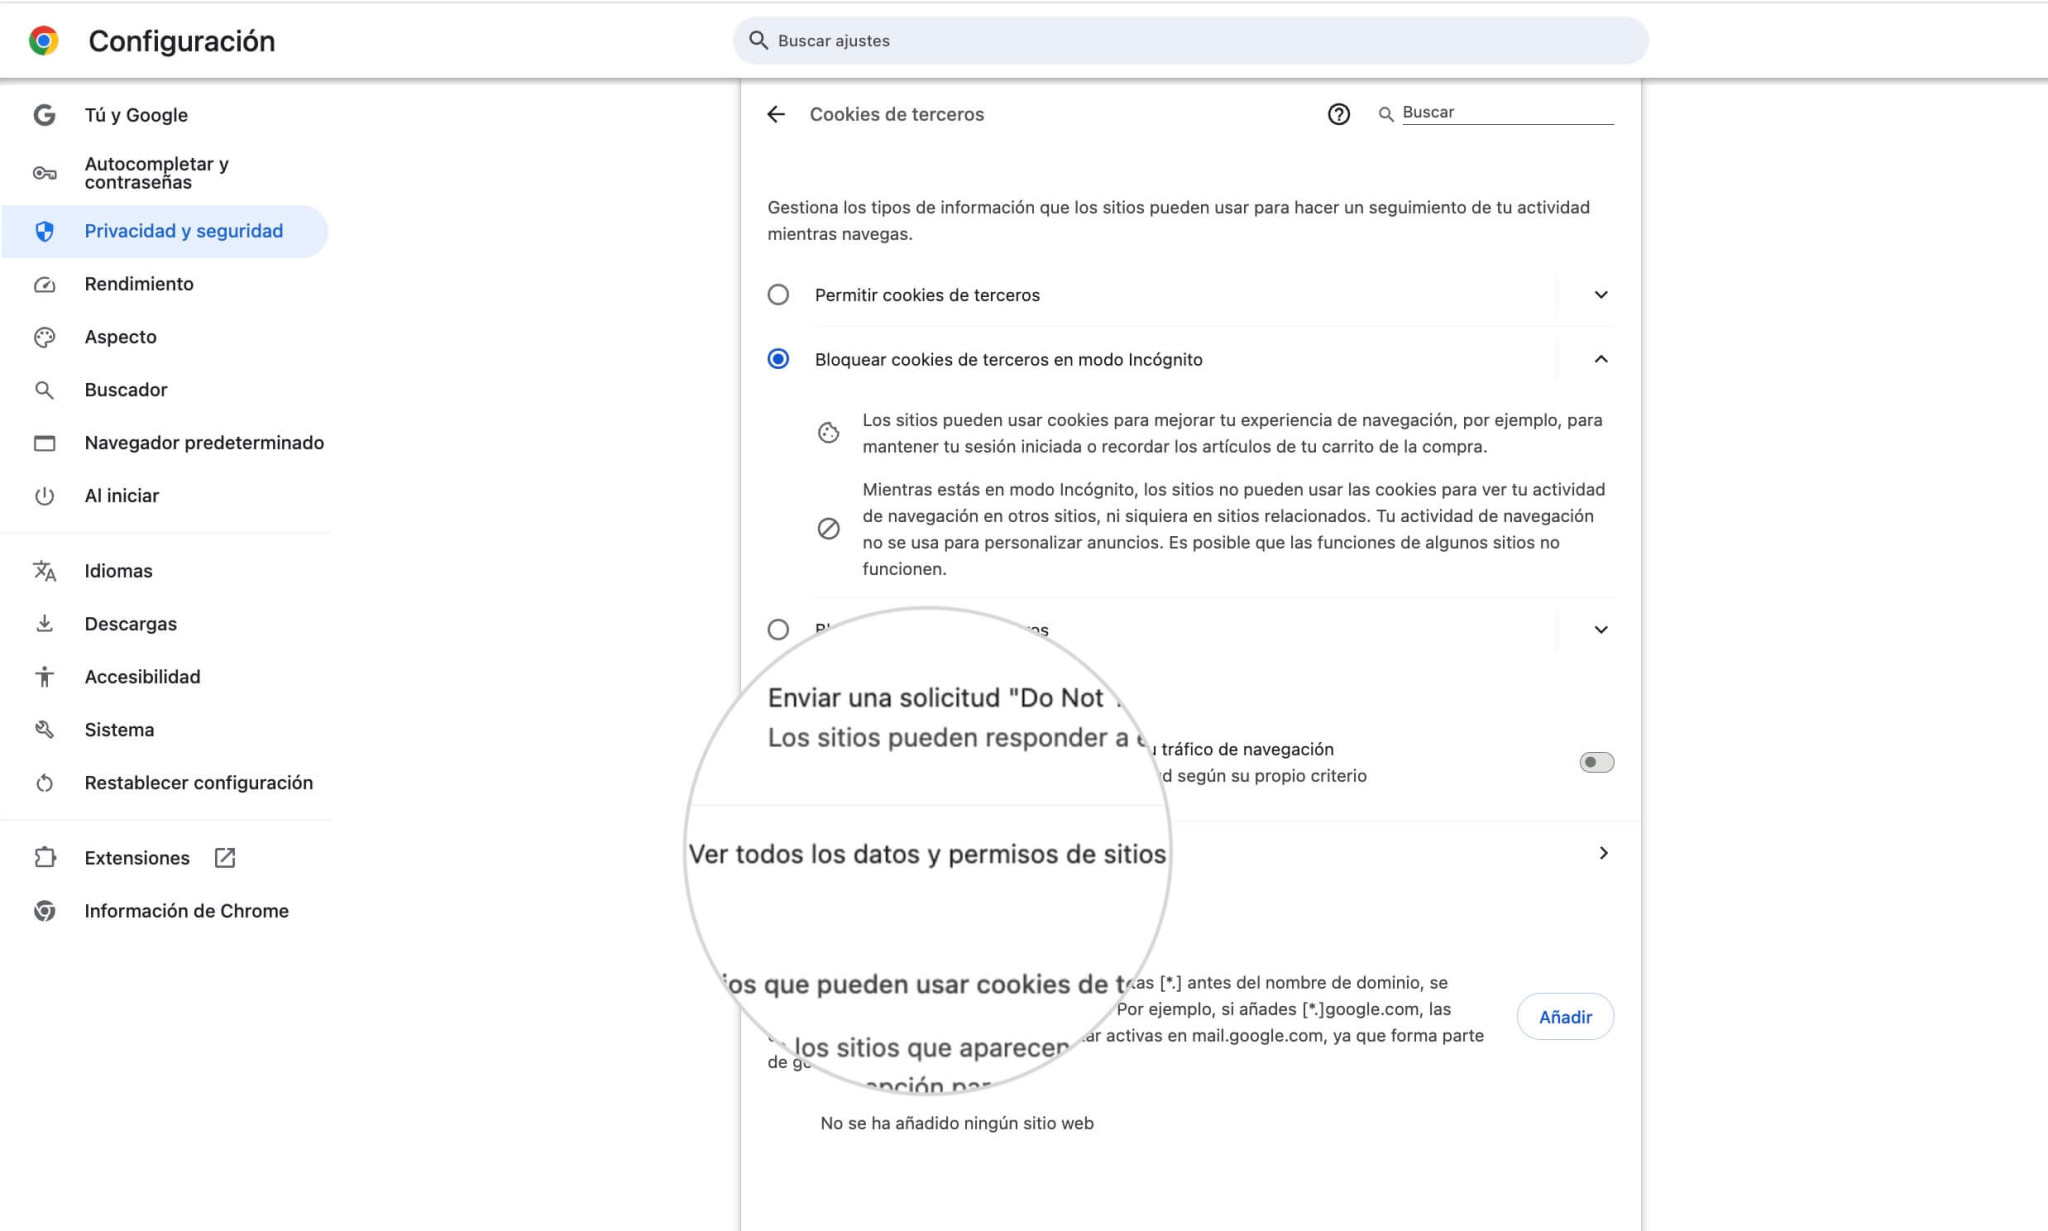Click the puzzle icon for Extensiones
This screenshot has height=1231, width=2048.
[x=44, y=858]
